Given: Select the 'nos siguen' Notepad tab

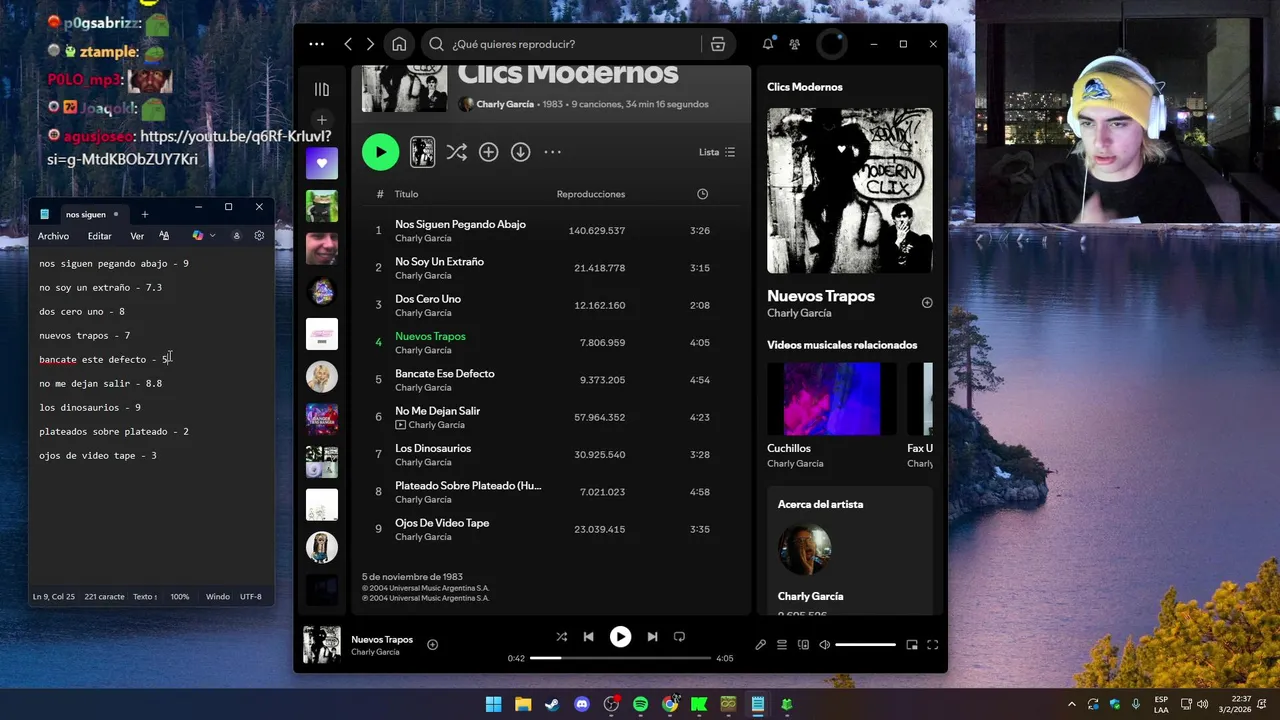Looking at the screenshot, I should click(x=86, y=214).
